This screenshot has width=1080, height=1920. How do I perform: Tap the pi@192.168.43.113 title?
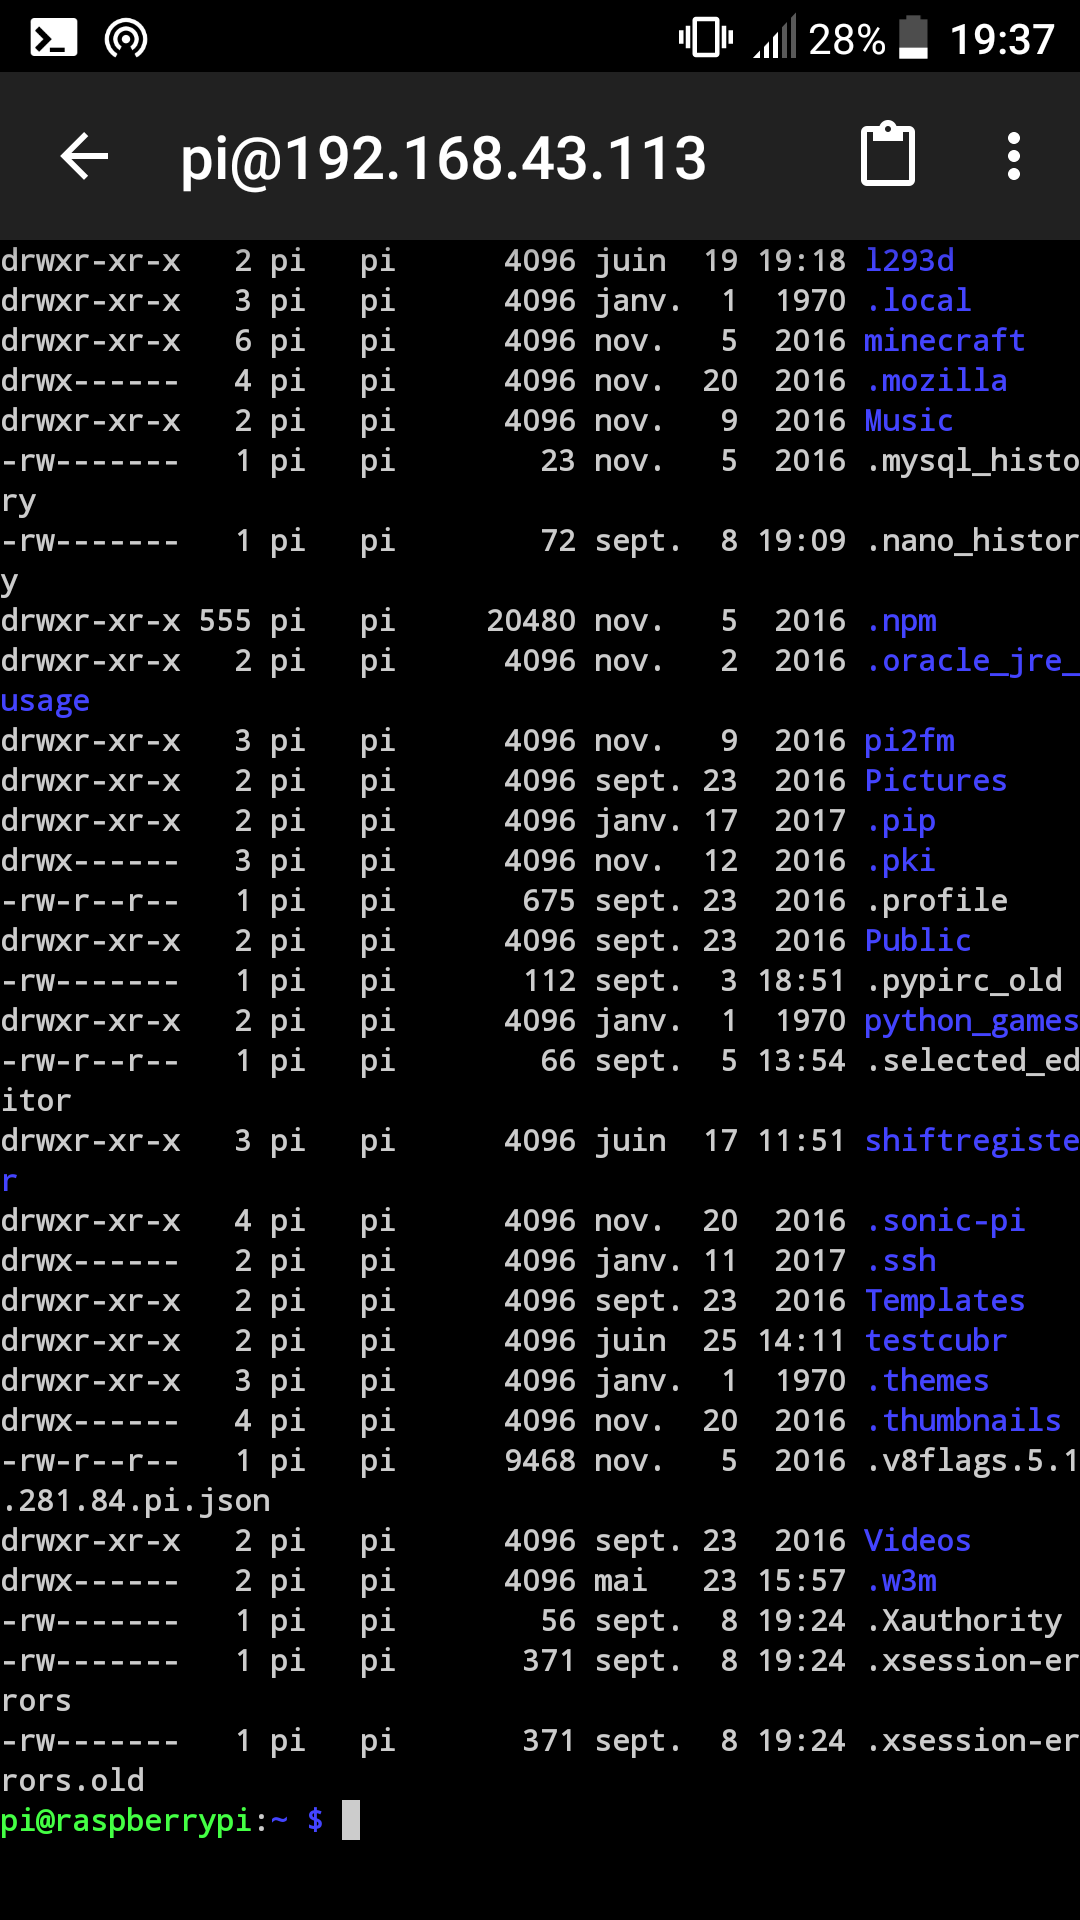[x=443, y=158]
